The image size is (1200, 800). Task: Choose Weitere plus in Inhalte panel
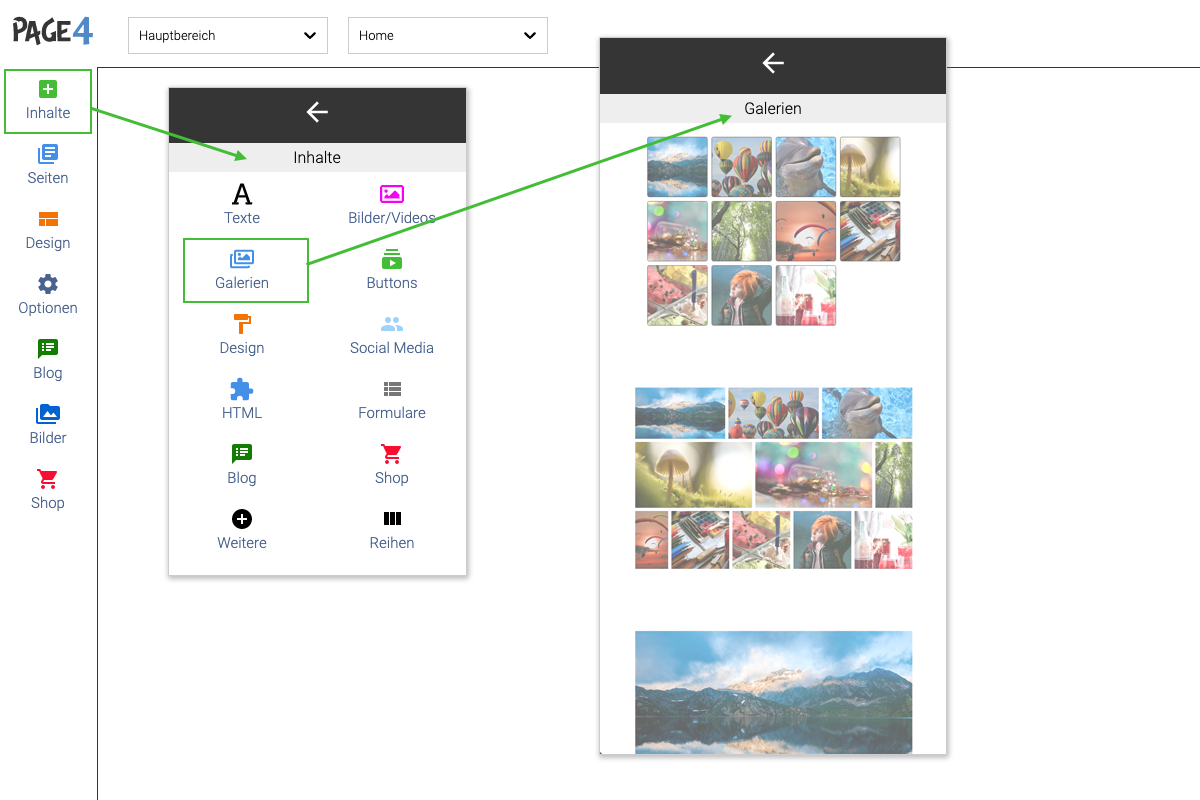tap(242, 530)
